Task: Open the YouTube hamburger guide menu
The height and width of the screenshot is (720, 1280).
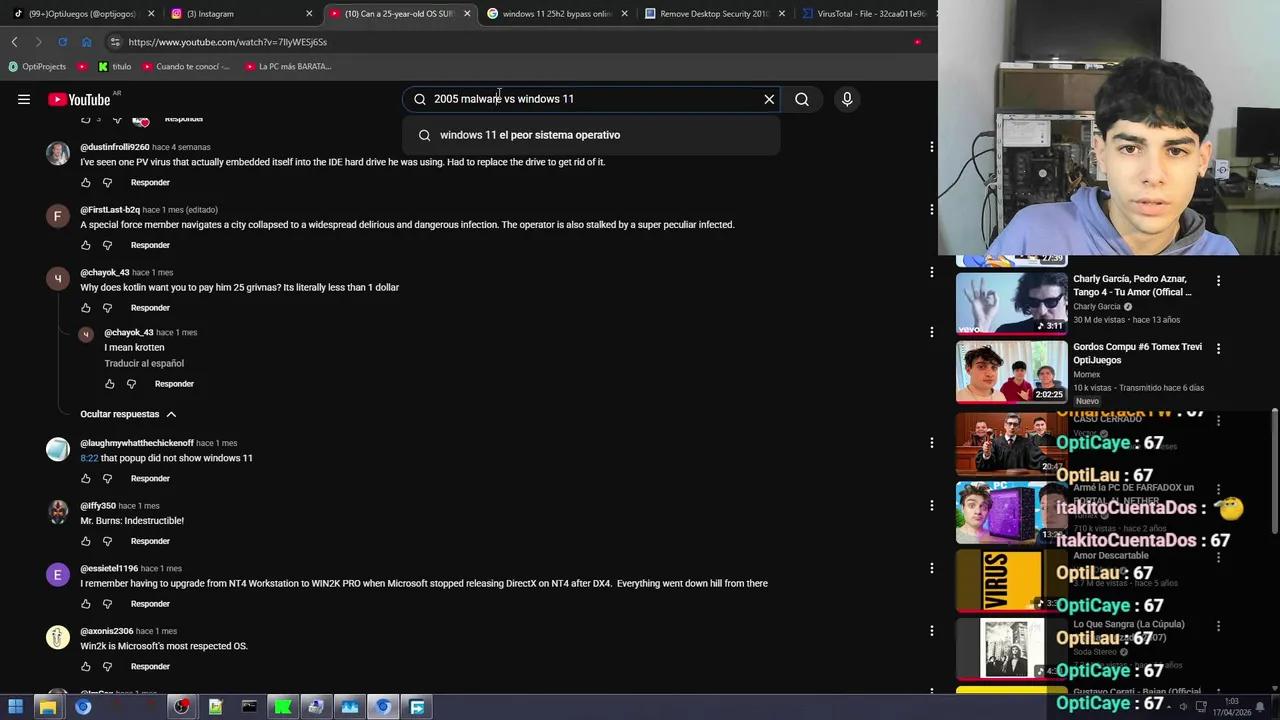Action: [24, 99]
